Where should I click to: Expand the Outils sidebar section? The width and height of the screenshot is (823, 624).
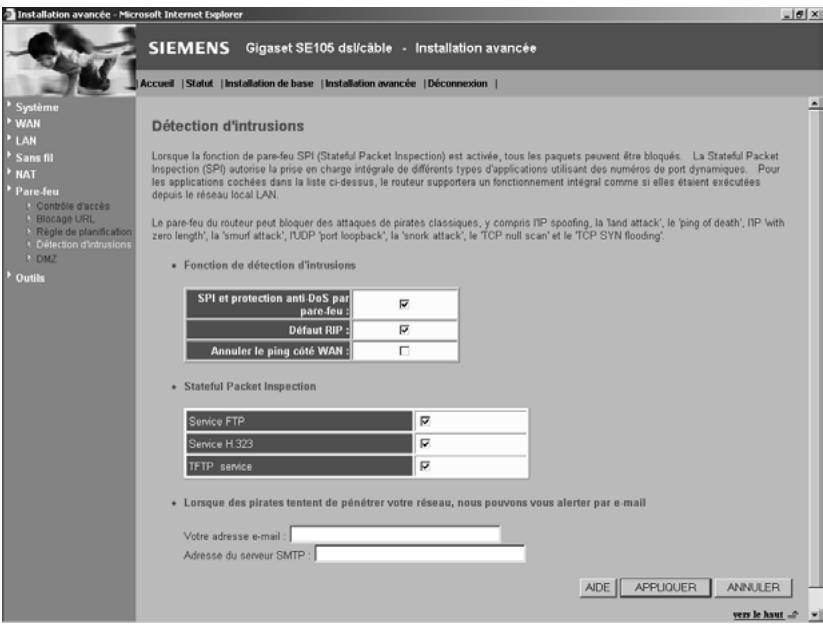point(30,278)
